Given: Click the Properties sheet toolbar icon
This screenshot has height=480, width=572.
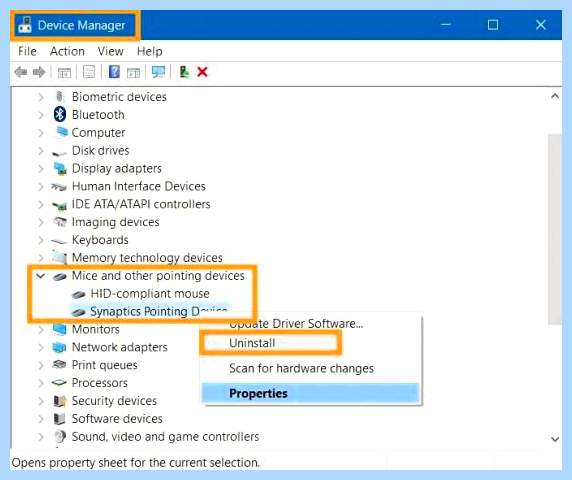Looking at the screenshot, I should click(x=89, y=72).
